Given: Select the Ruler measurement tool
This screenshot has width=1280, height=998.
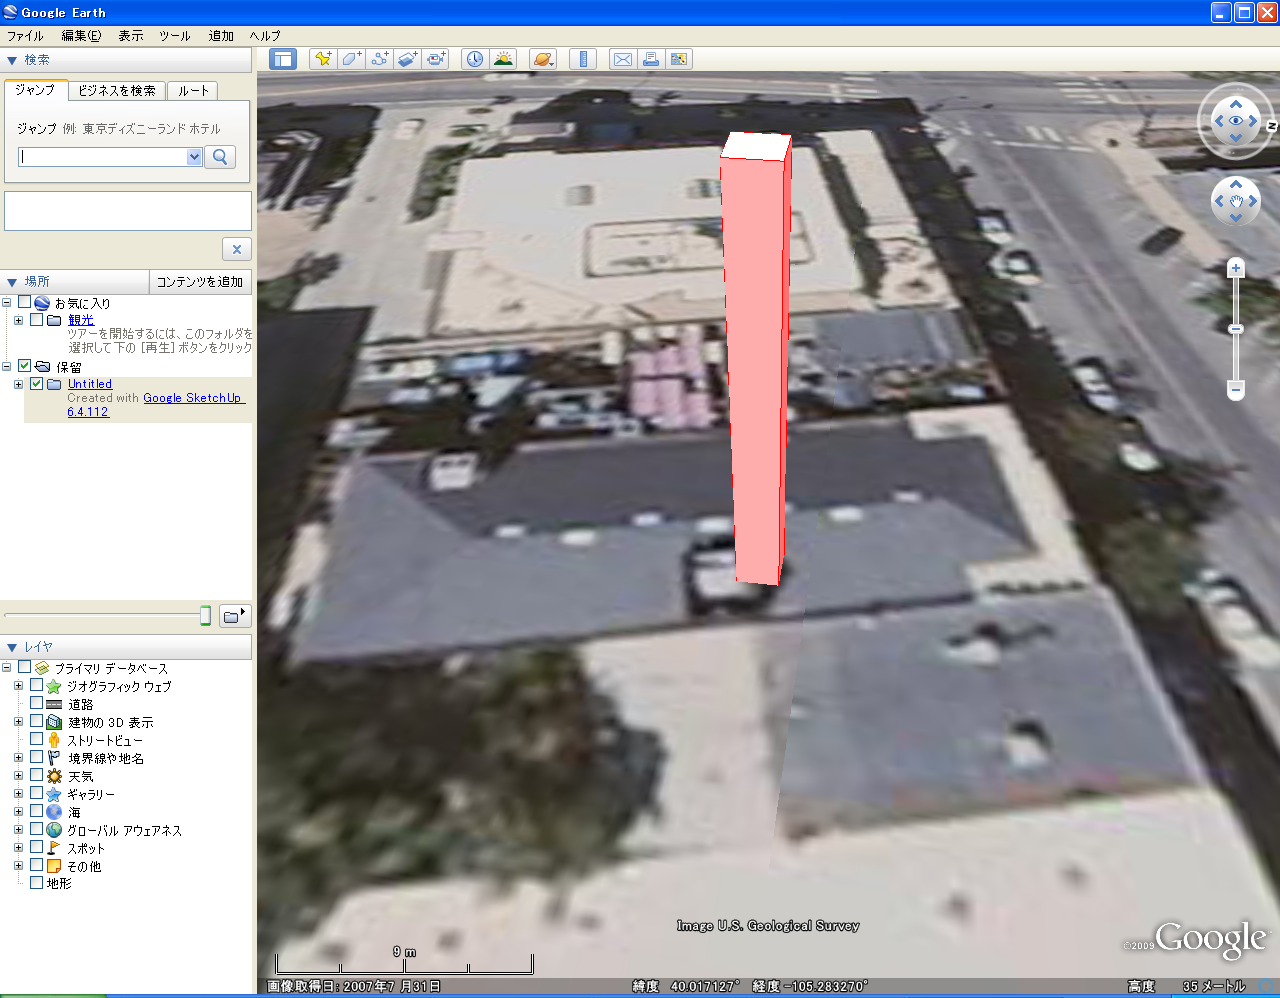Looking at the screenshot, I should pos(583,59).
